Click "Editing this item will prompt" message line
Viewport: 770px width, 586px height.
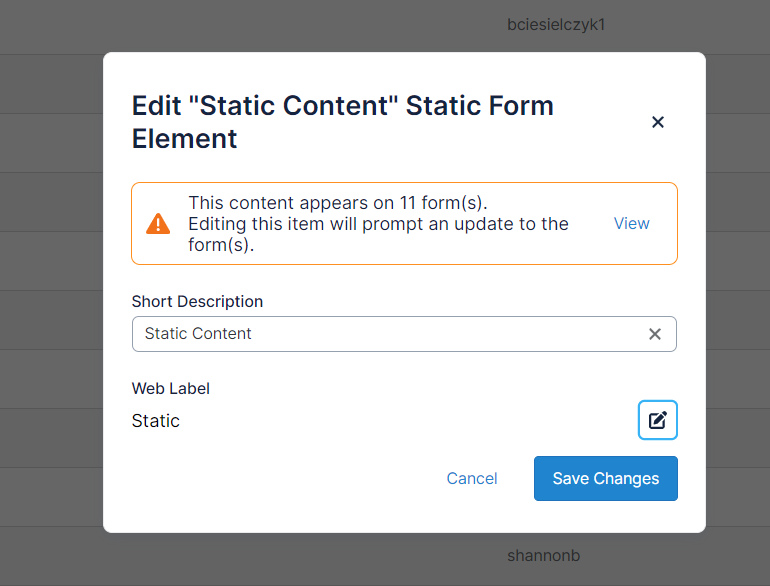(x=378, y=224)
